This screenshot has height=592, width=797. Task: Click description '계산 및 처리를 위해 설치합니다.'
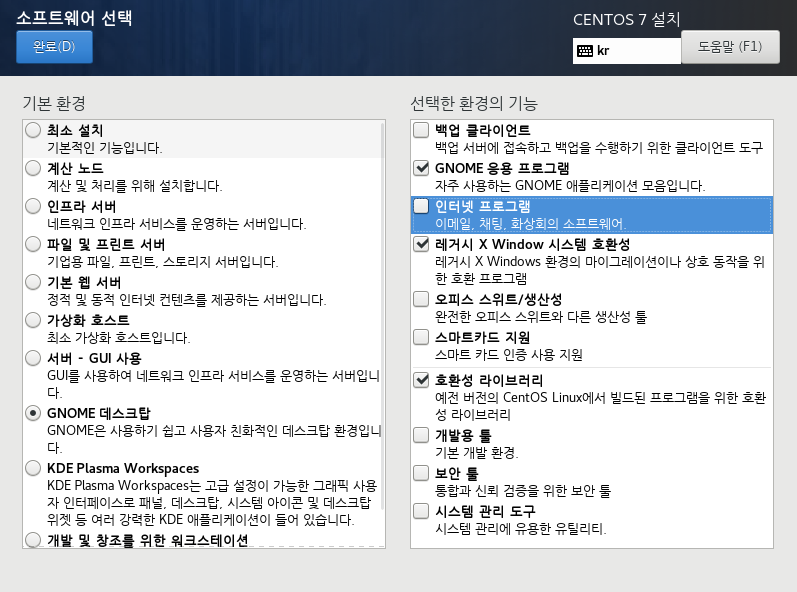point(135,185)
